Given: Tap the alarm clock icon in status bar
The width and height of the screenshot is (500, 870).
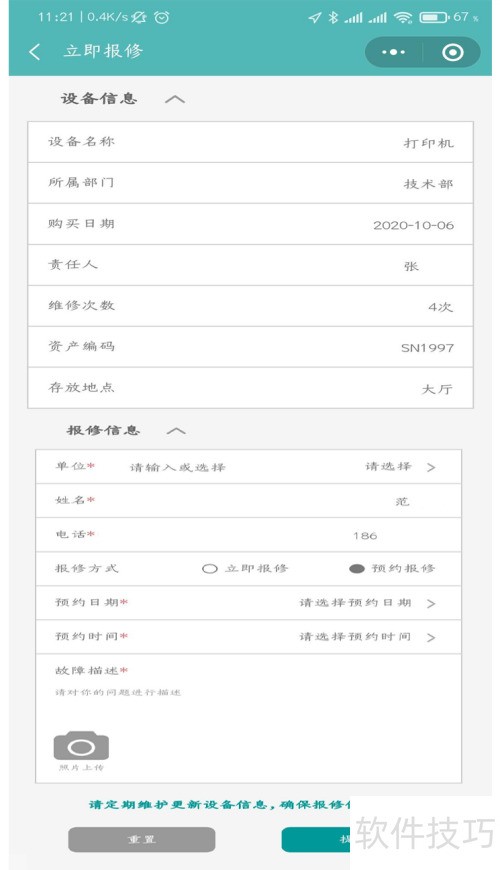Looking at the screenshot, I should (161, 18).
